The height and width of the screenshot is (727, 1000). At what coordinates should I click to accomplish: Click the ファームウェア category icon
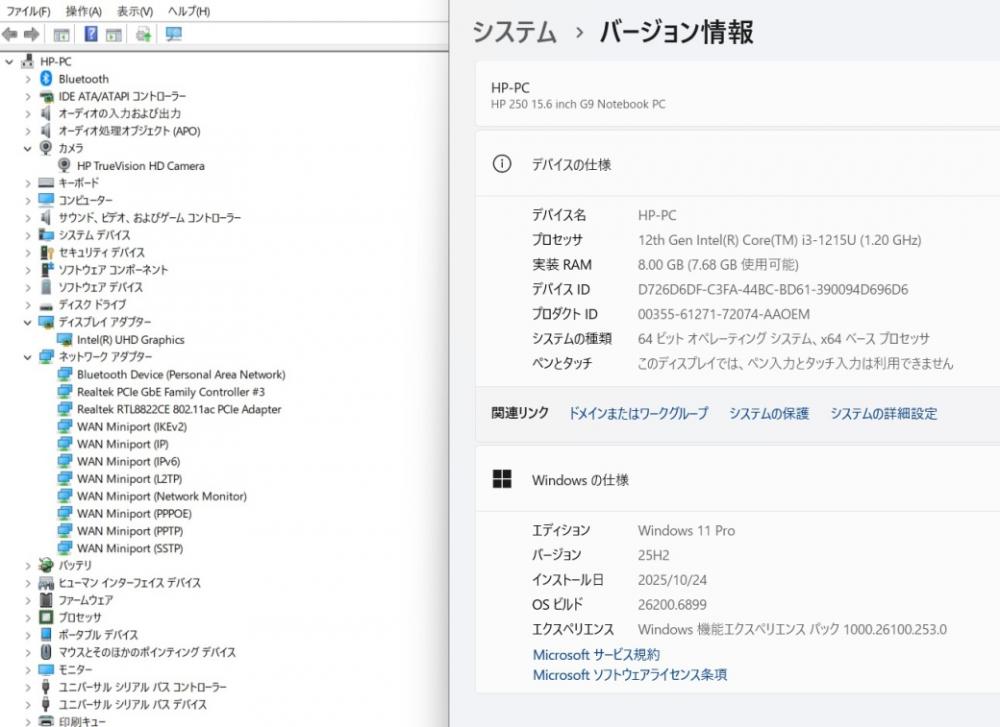pos(46,599)
